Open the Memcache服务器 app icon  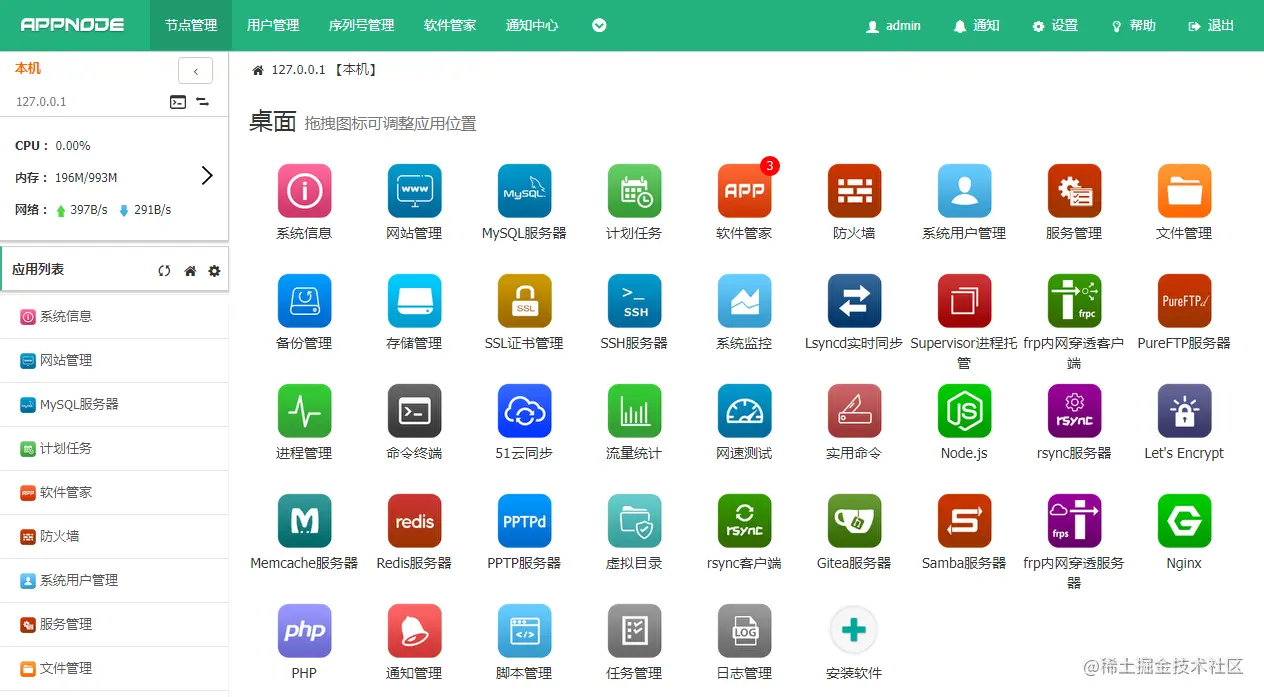(x=304, y=521)
